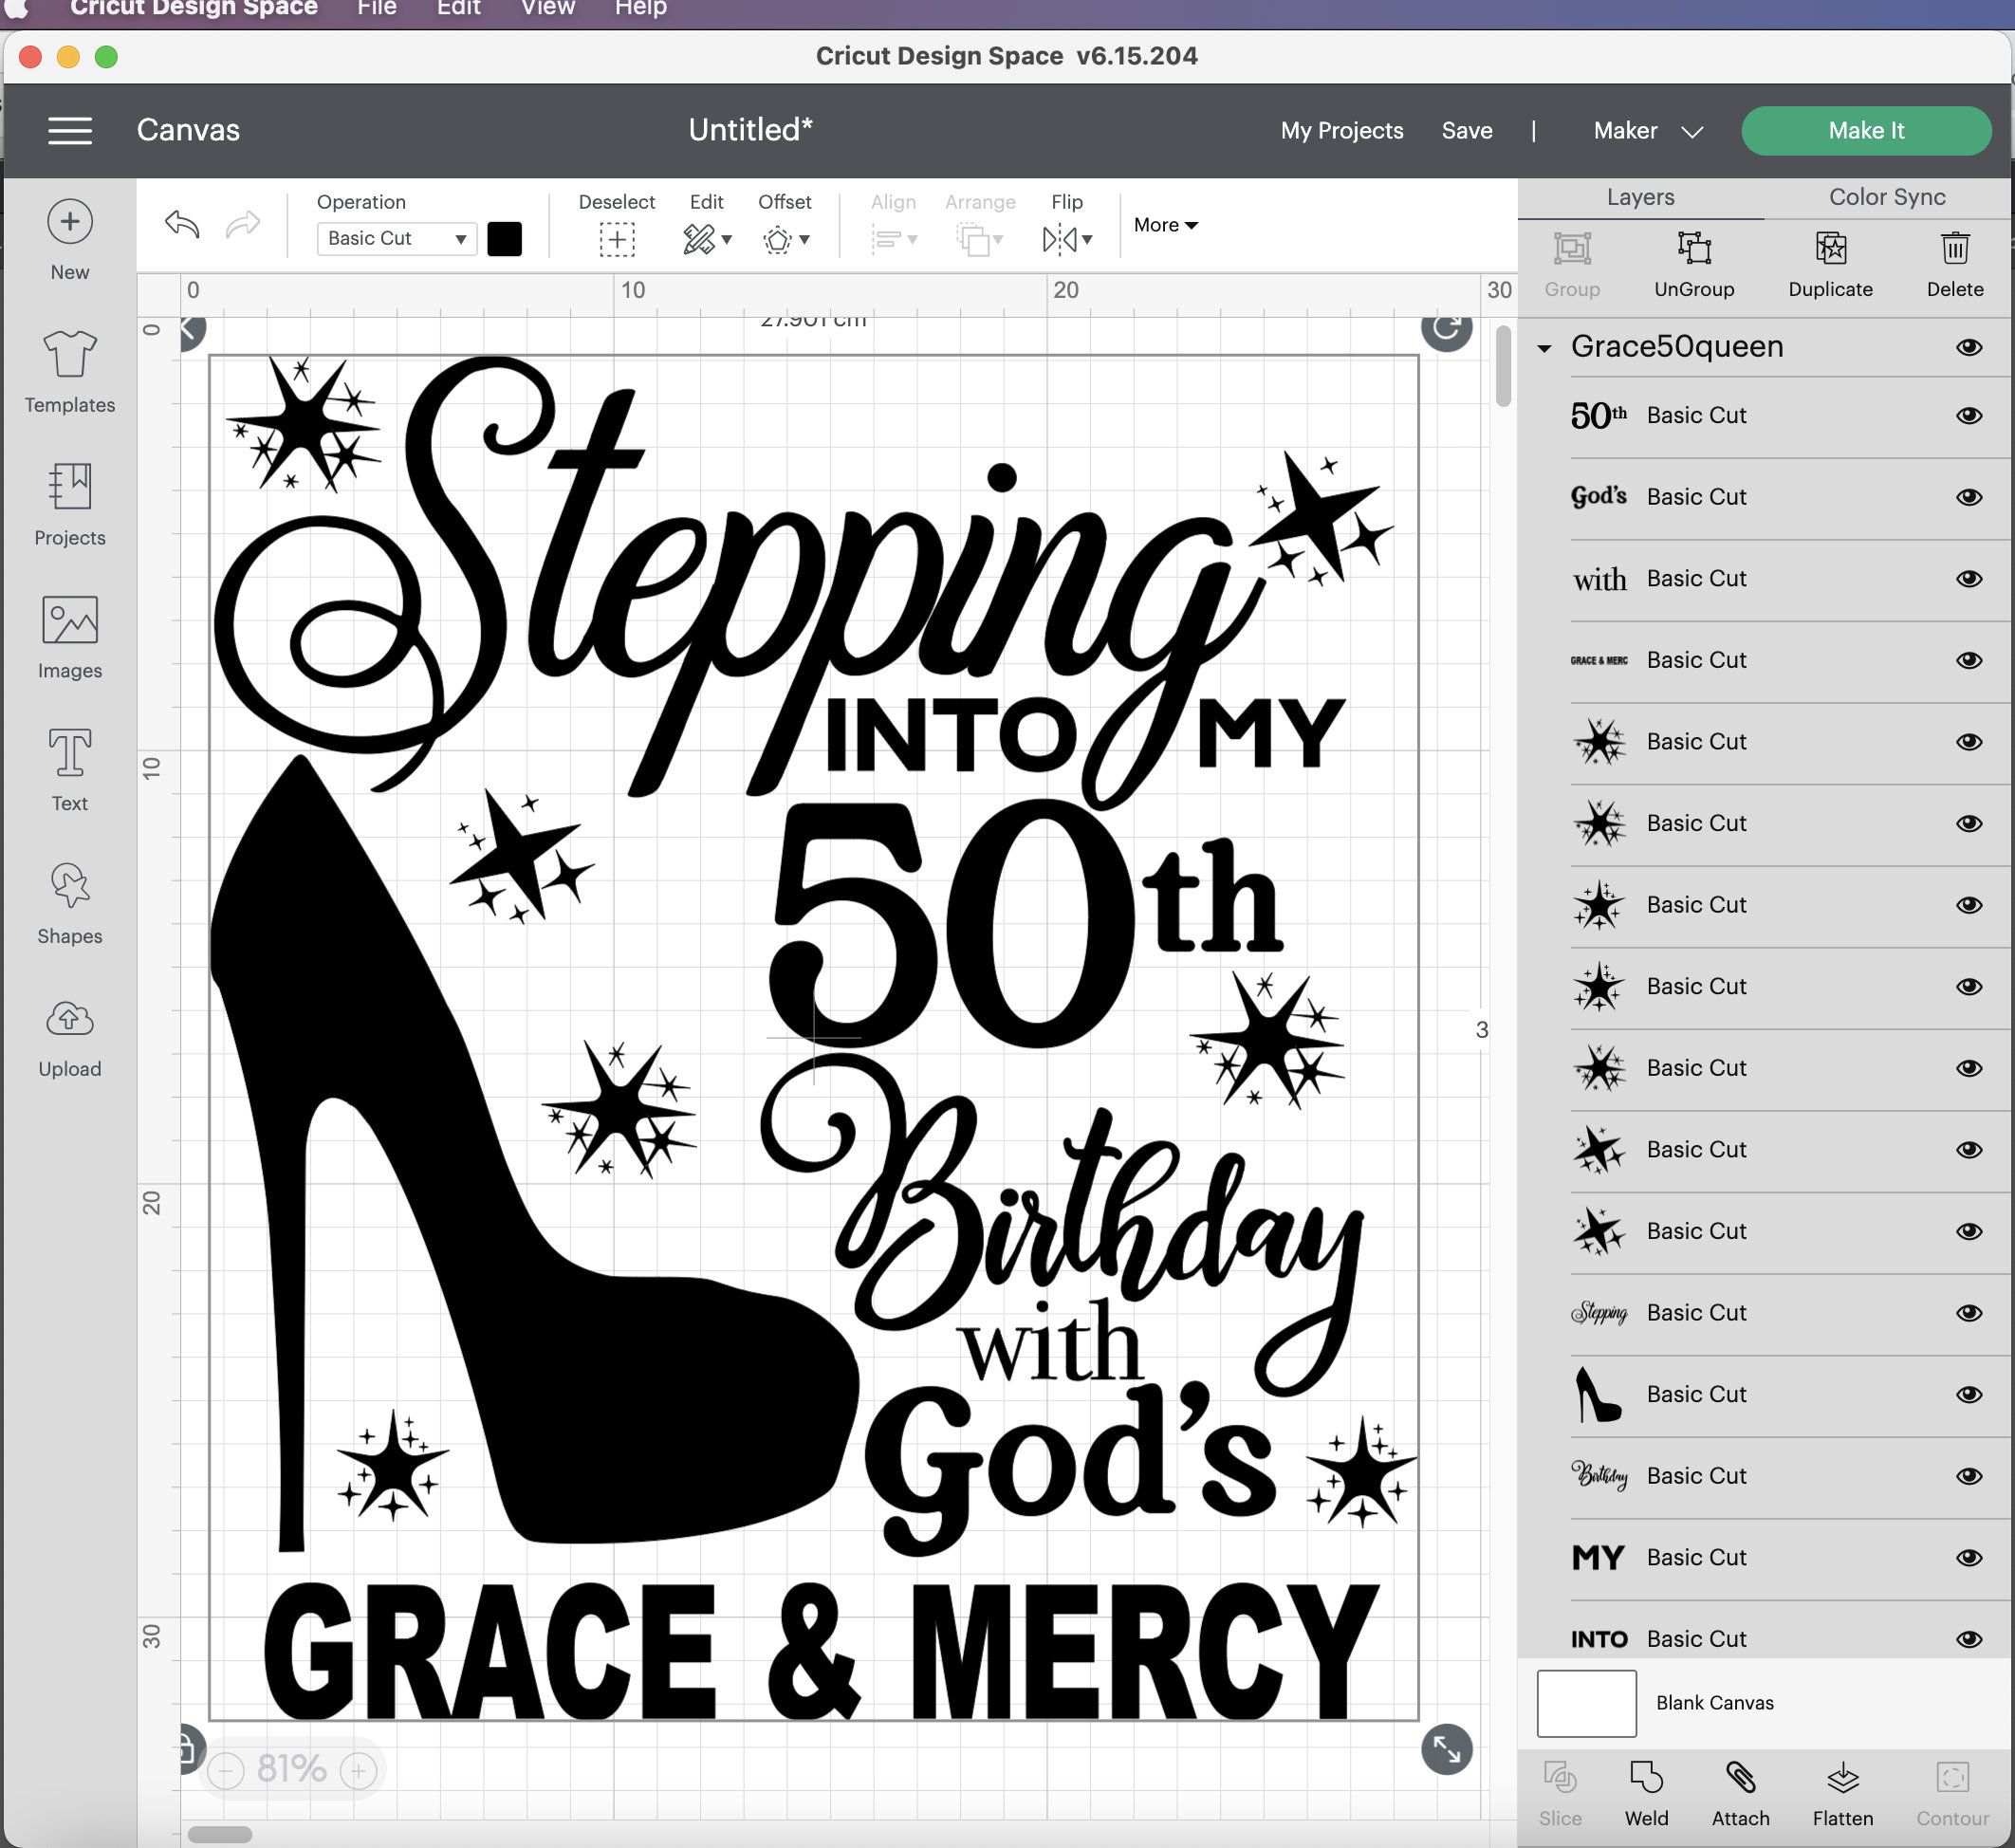Click the Slice icon
2015x1848 pixels.
(1560, 1790)
